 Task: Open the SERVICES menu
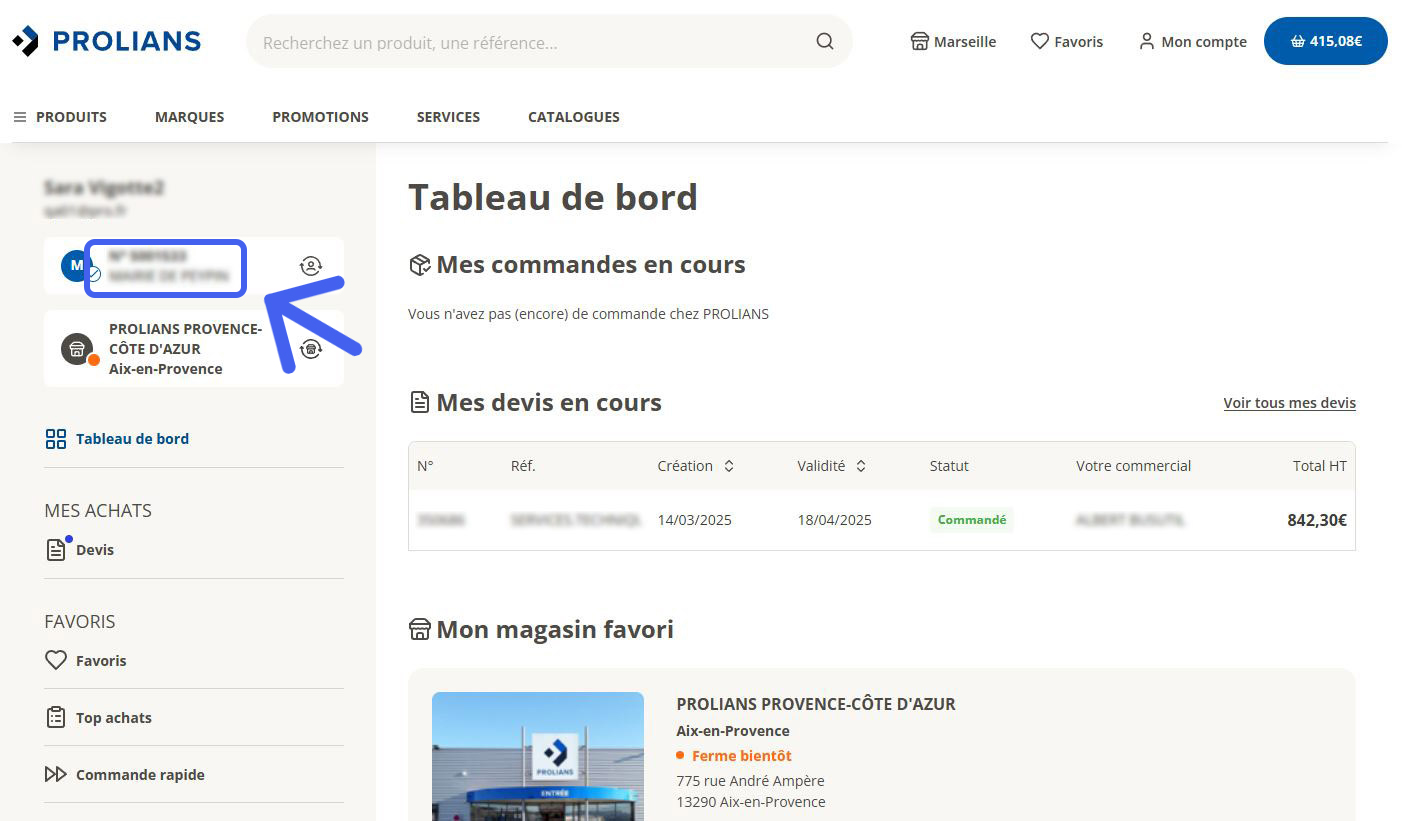point(449,117)
